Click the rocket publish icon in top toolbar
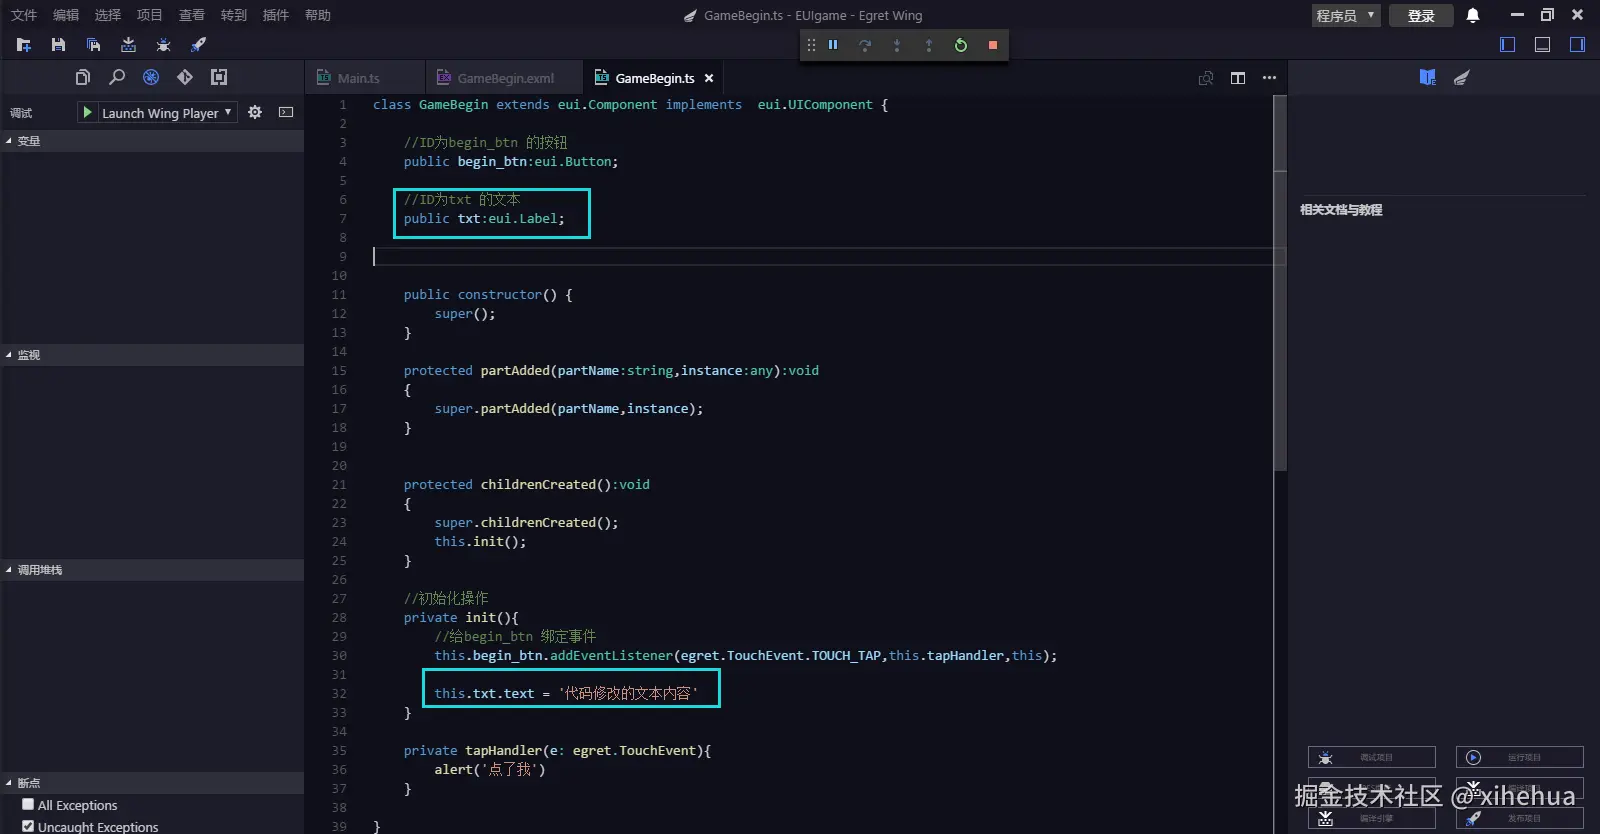 click(x=198, y=45)
